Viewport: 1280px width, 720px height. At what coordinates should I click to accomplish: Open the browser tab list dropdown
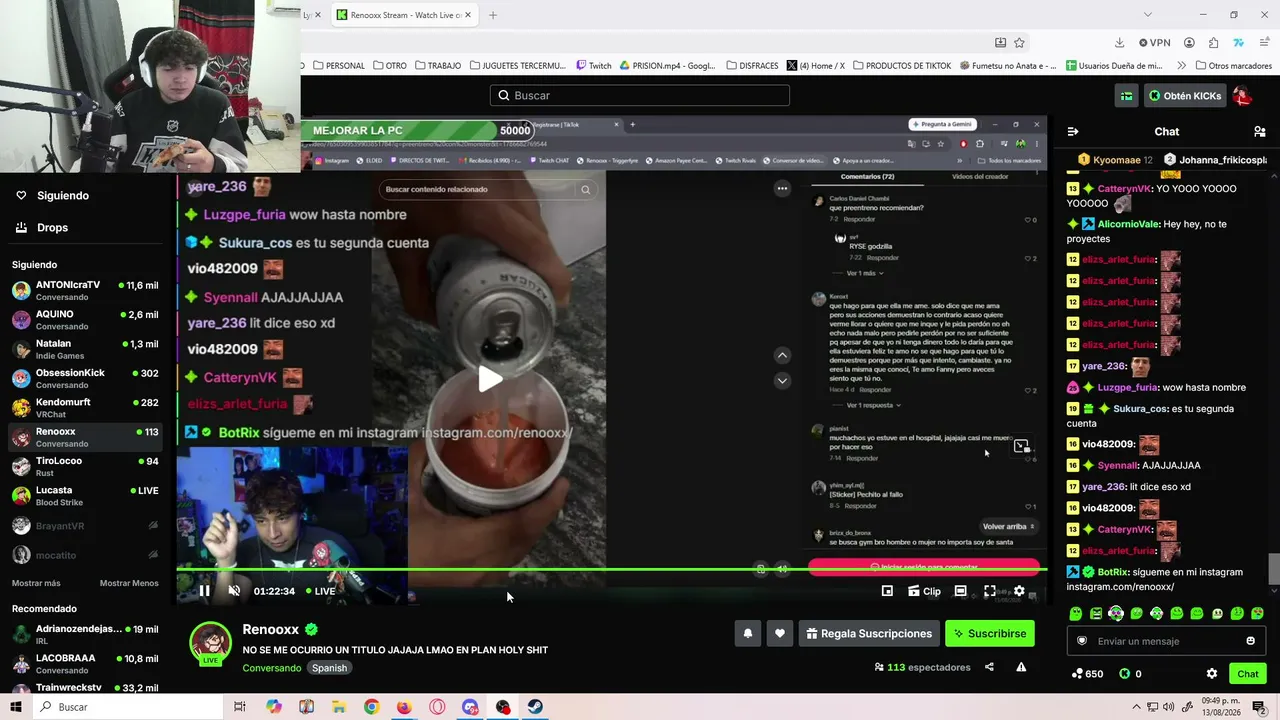click(x=1148, y=15)
